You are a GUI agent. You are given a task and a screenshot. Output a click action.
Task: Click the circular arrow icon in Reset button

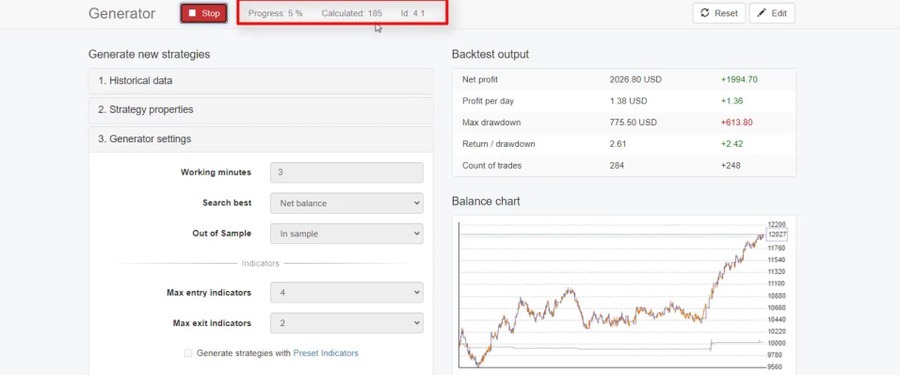[705, 13]
